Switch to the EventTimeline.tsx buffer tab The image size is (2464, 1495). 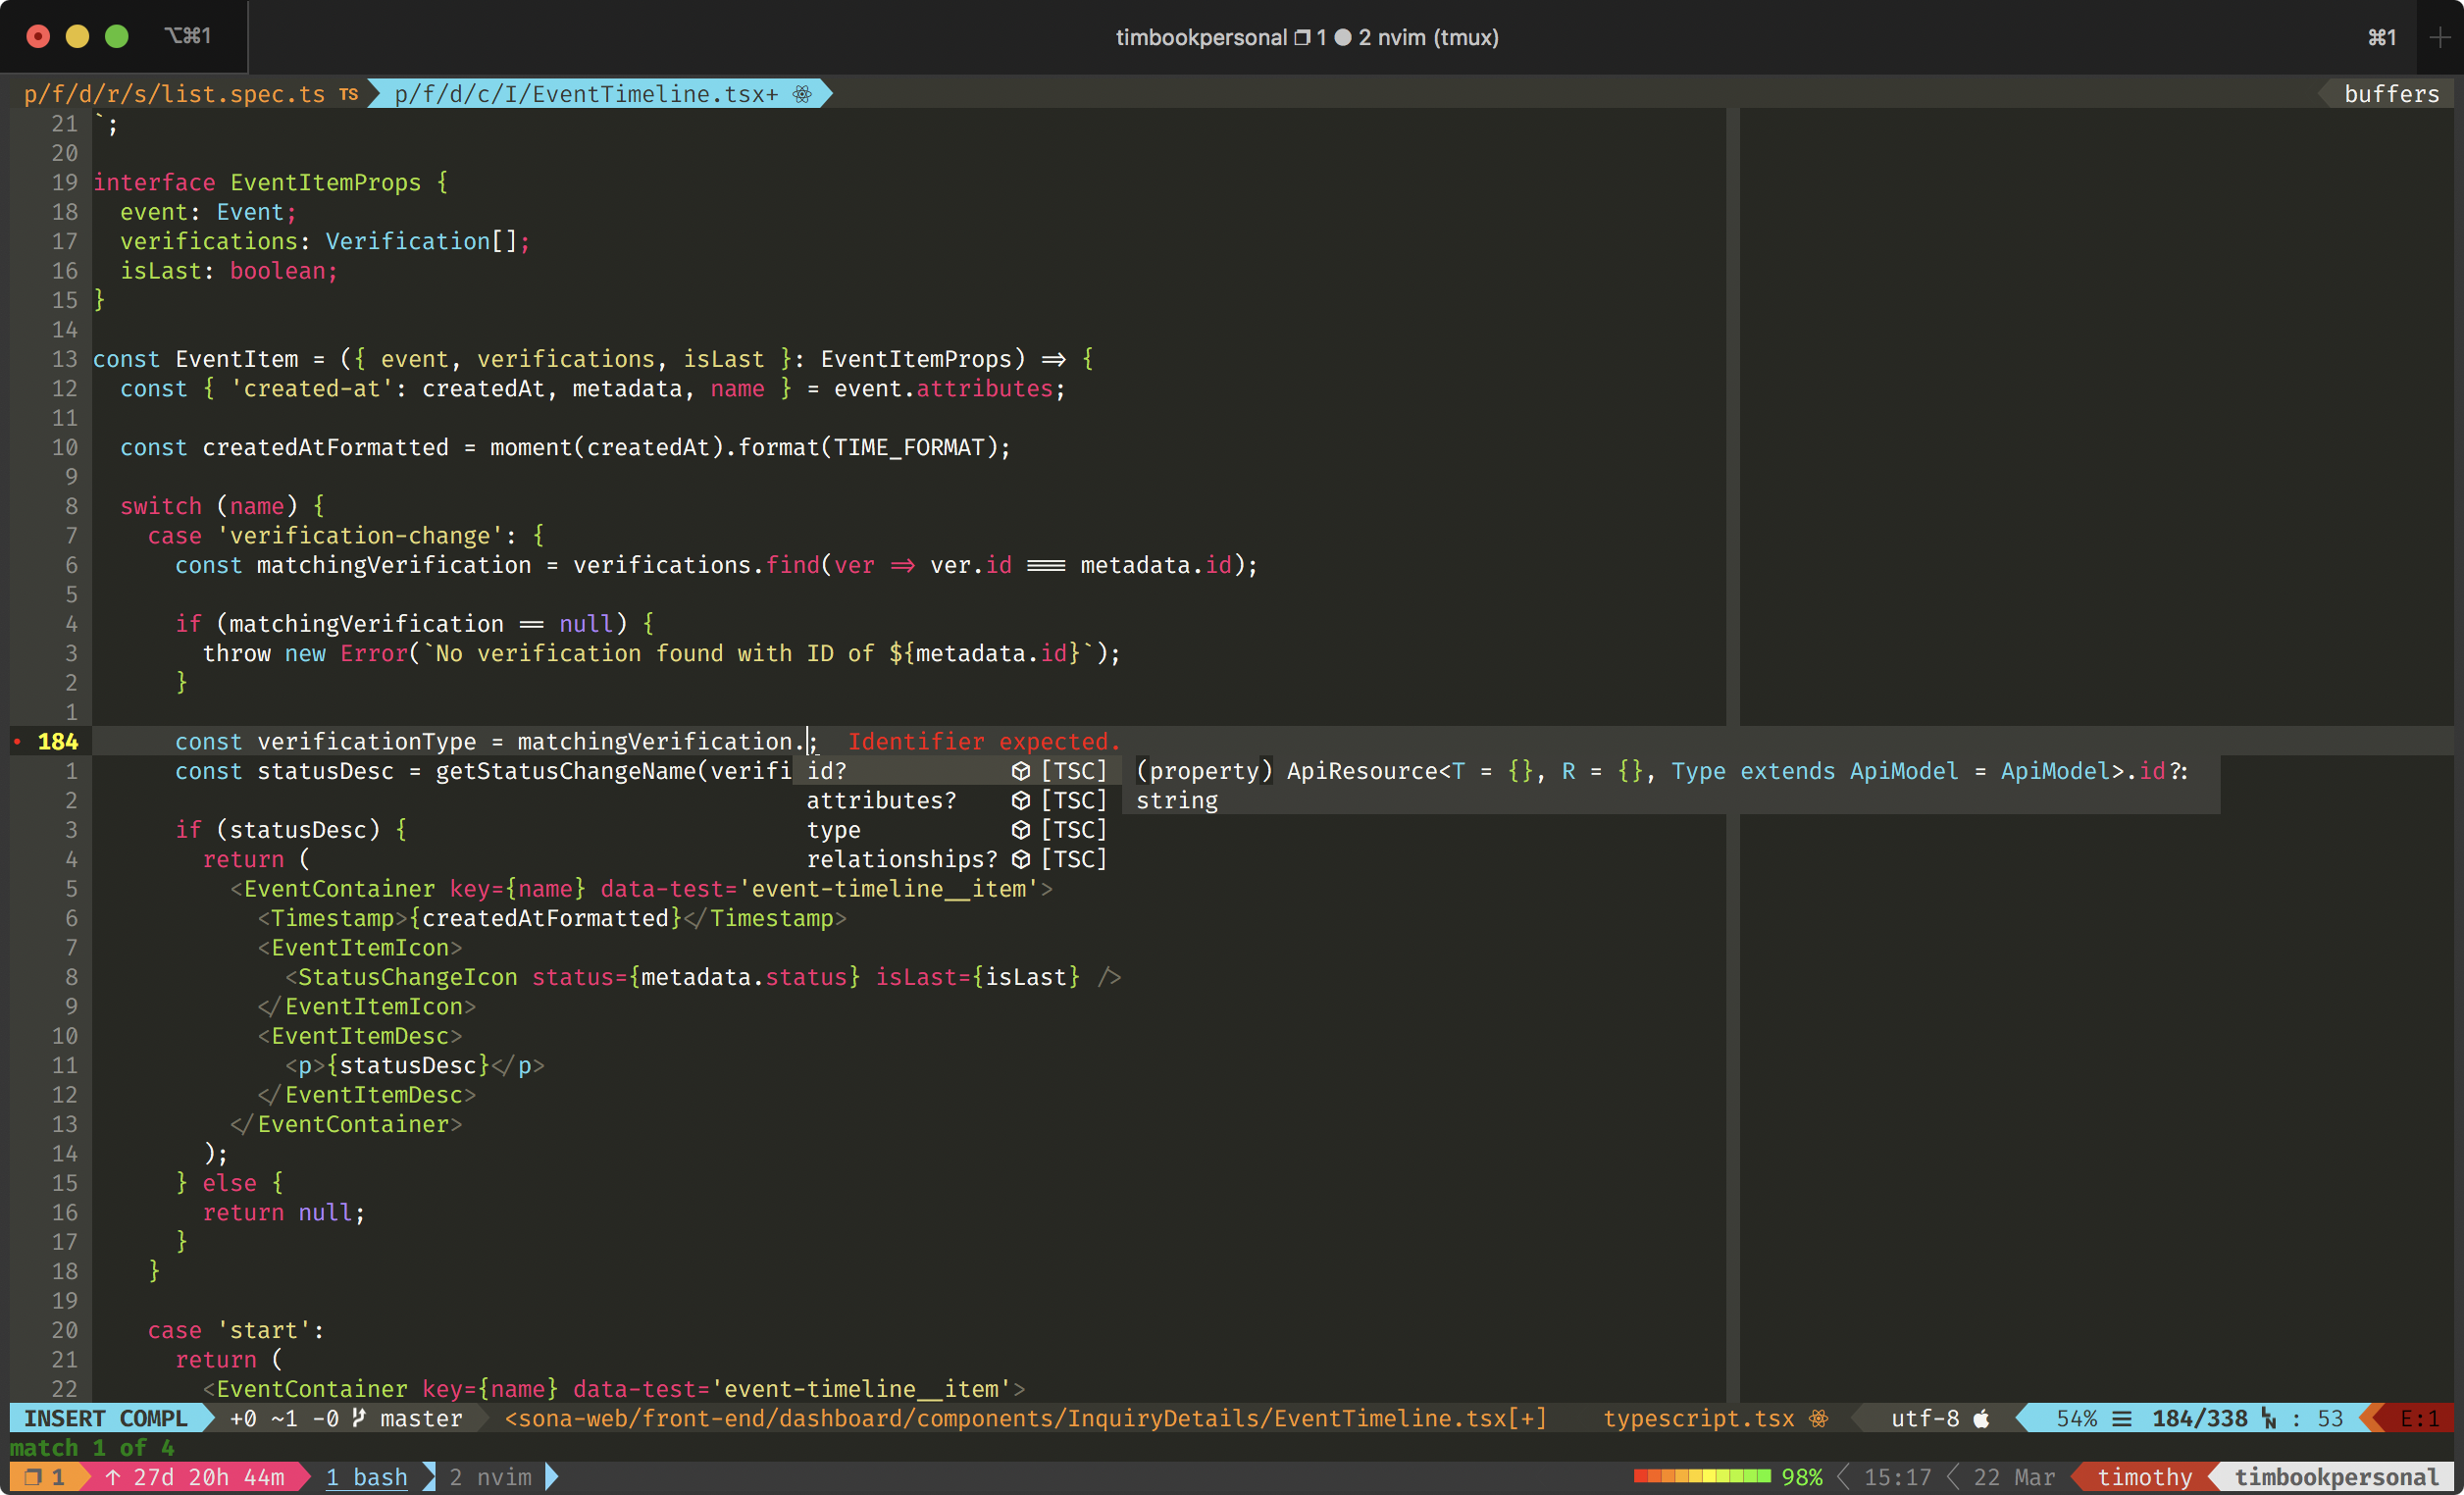point(585,94)
